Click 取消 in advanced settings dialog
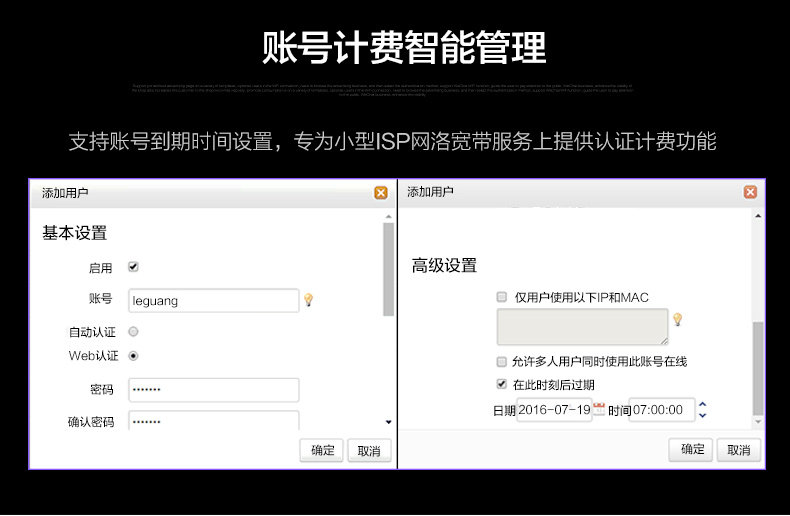790x516 pixels. coord(738,450)
